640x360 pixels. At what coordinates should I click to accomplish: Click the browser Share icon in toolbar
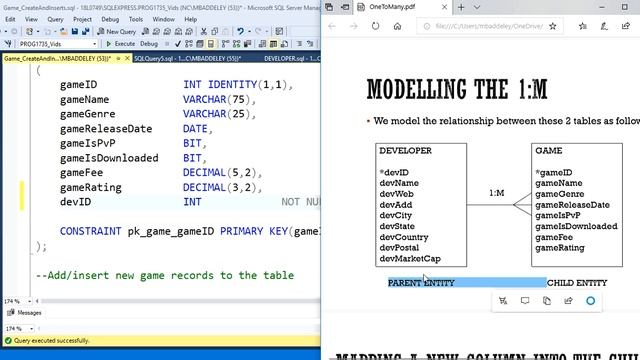626,26
